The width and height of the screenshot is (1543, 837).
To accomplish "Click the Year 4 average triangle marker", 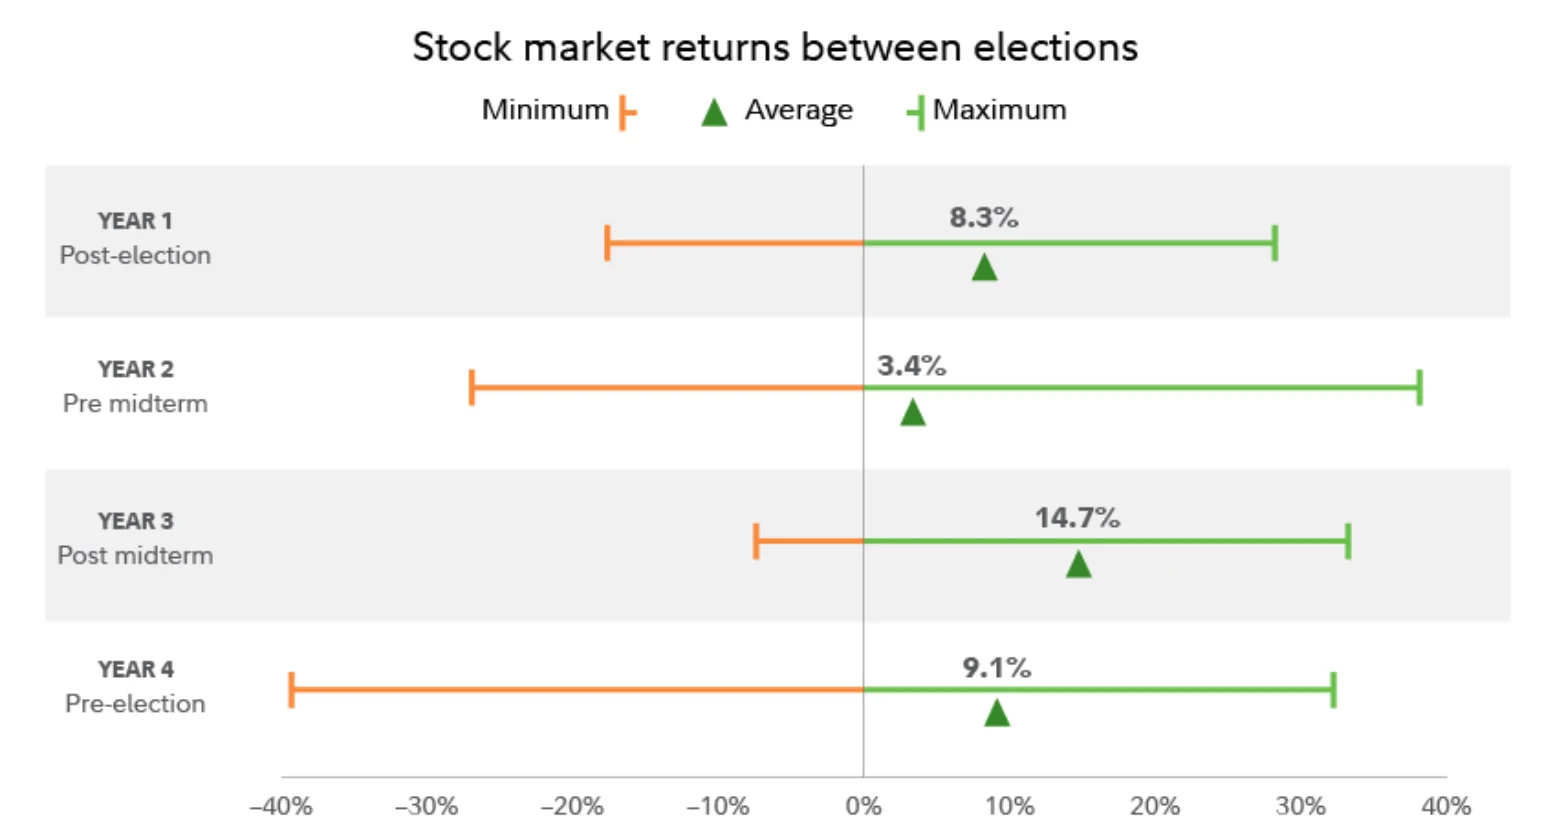I will click(x=996, y=713).
